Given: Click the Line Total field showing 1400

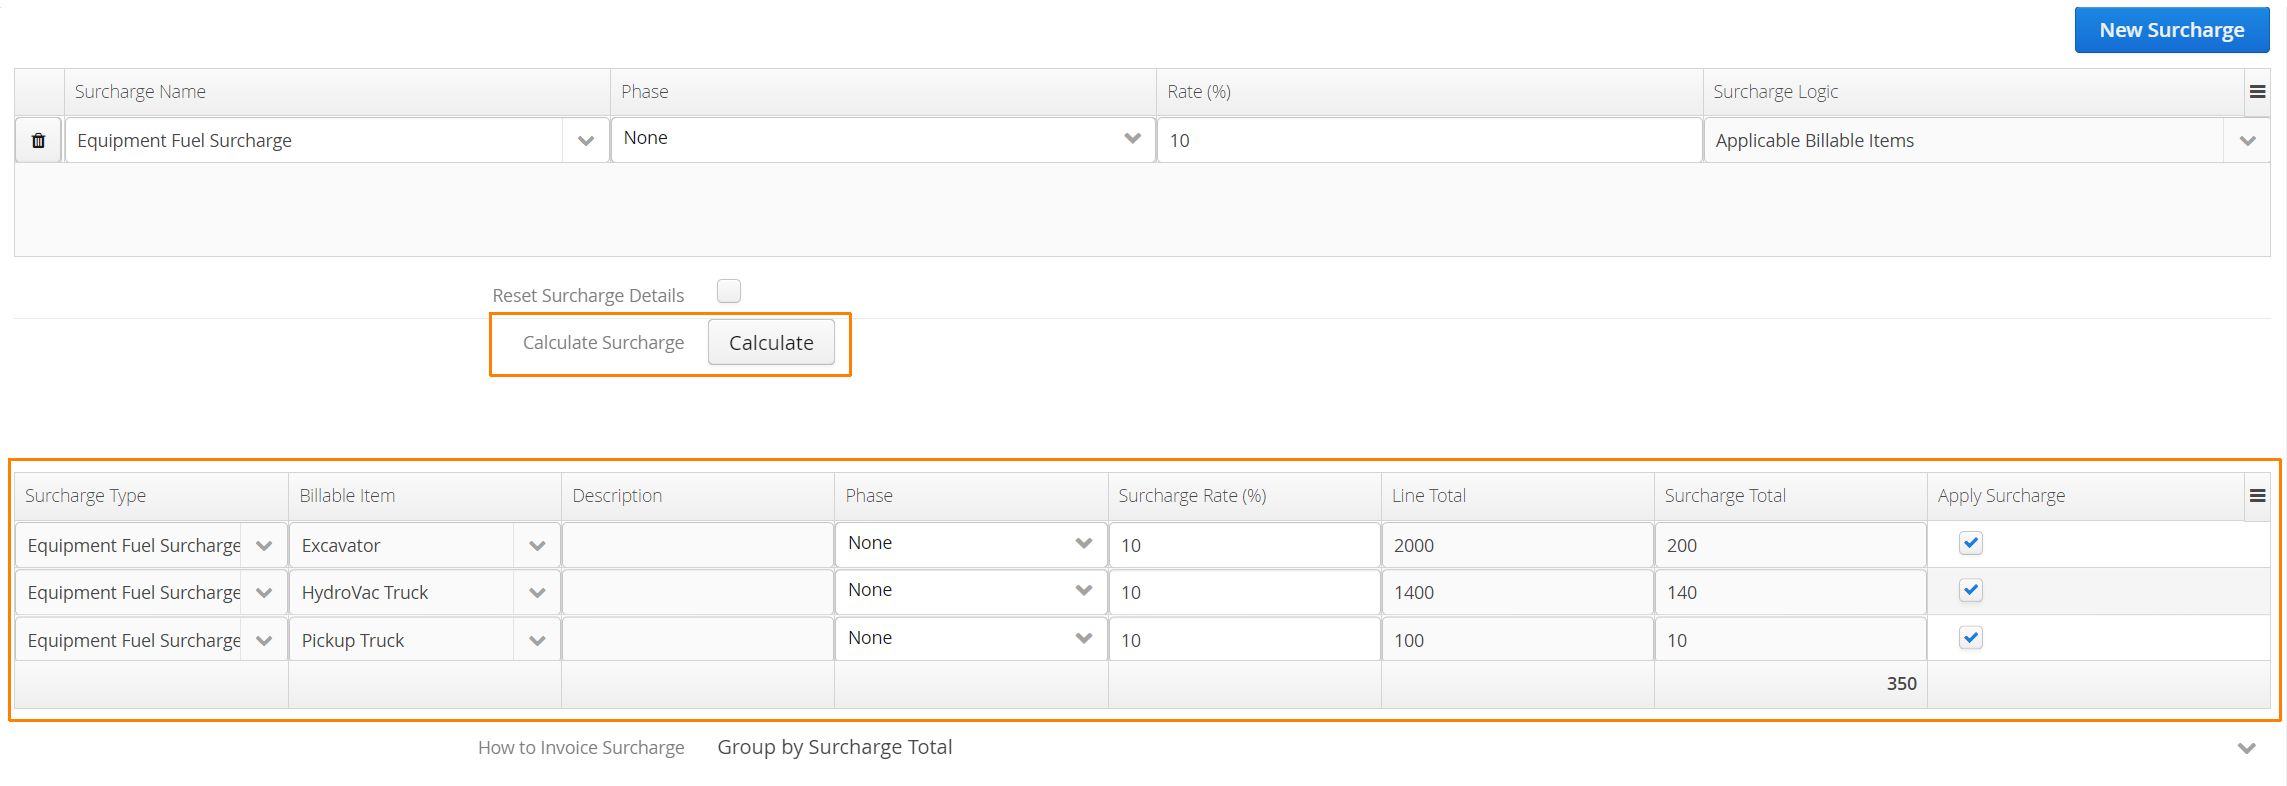Looking at the screenshot, I should [1518, 592].
